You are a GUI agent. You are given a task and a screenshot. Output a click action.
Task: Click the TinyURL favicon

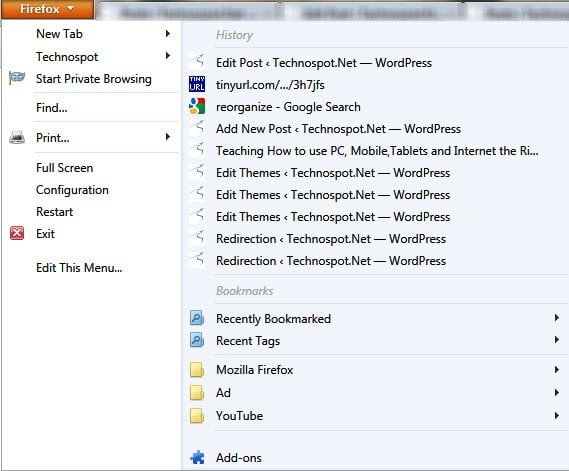tap(197, 84)
